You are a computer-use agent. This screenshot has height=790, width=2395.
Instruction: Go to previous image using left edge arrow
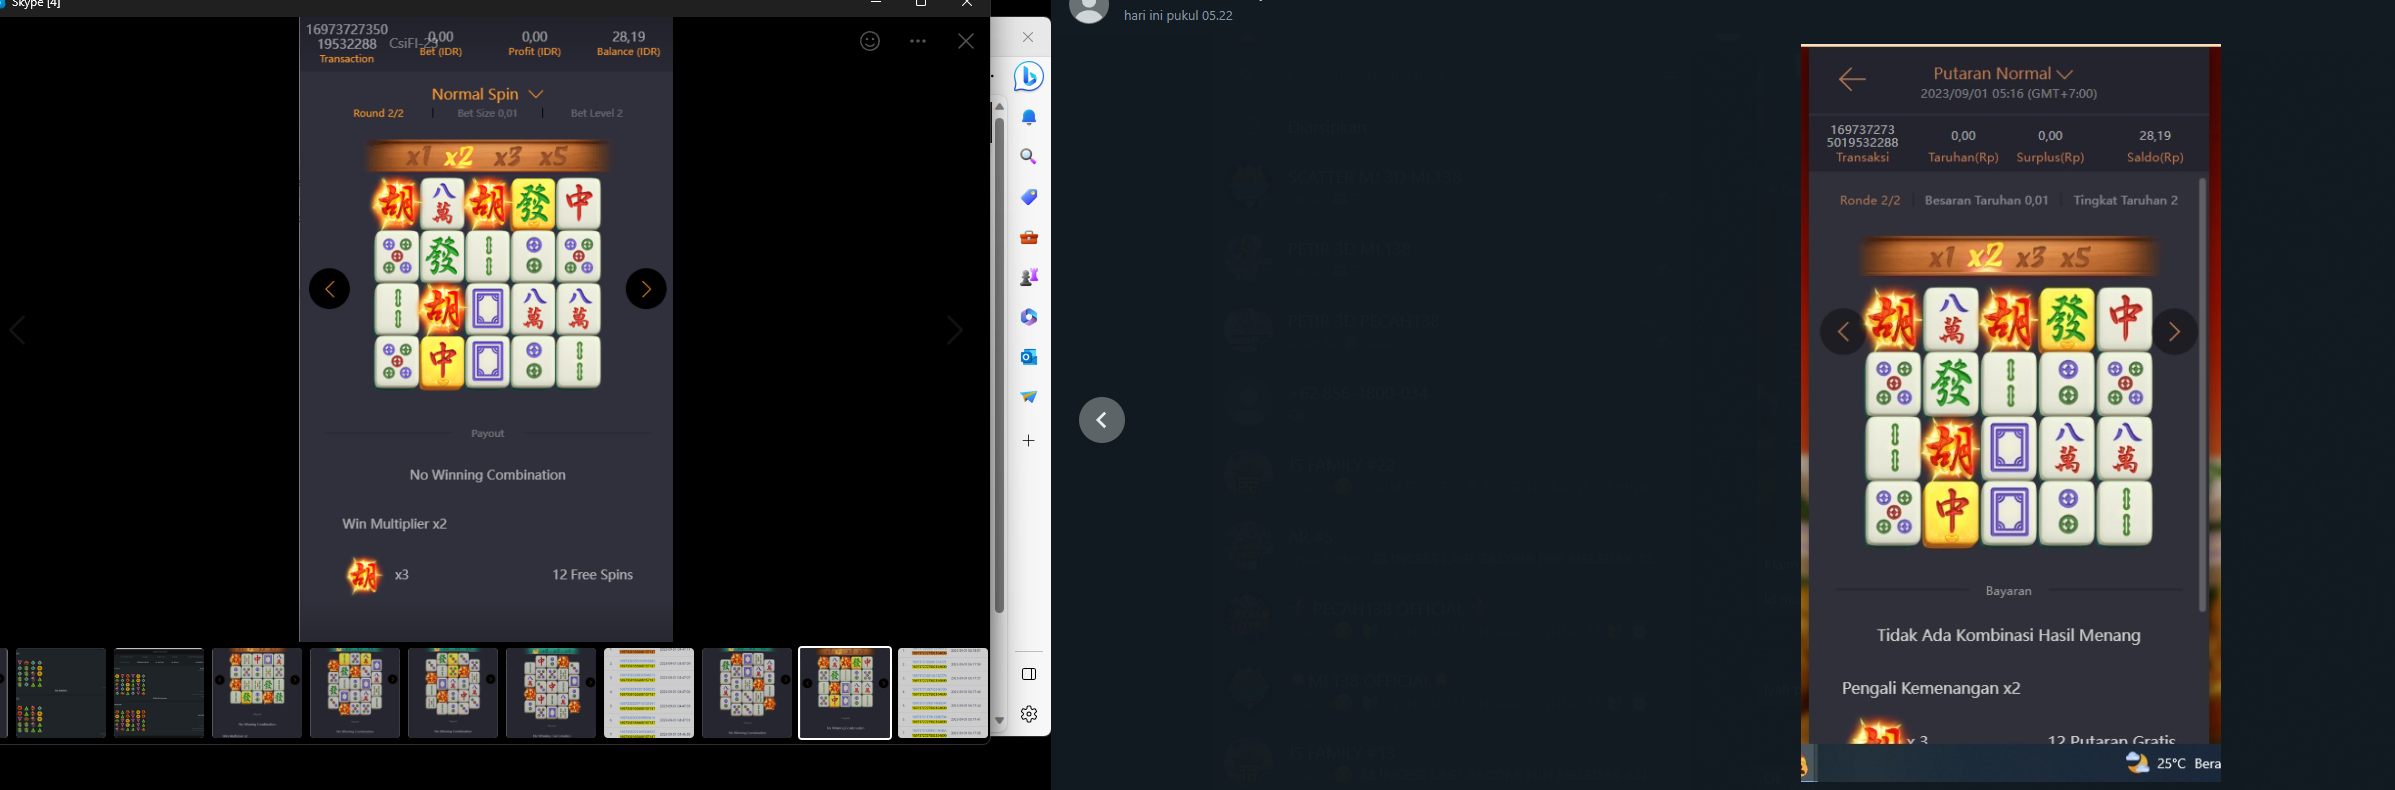(x=17, y=330)
